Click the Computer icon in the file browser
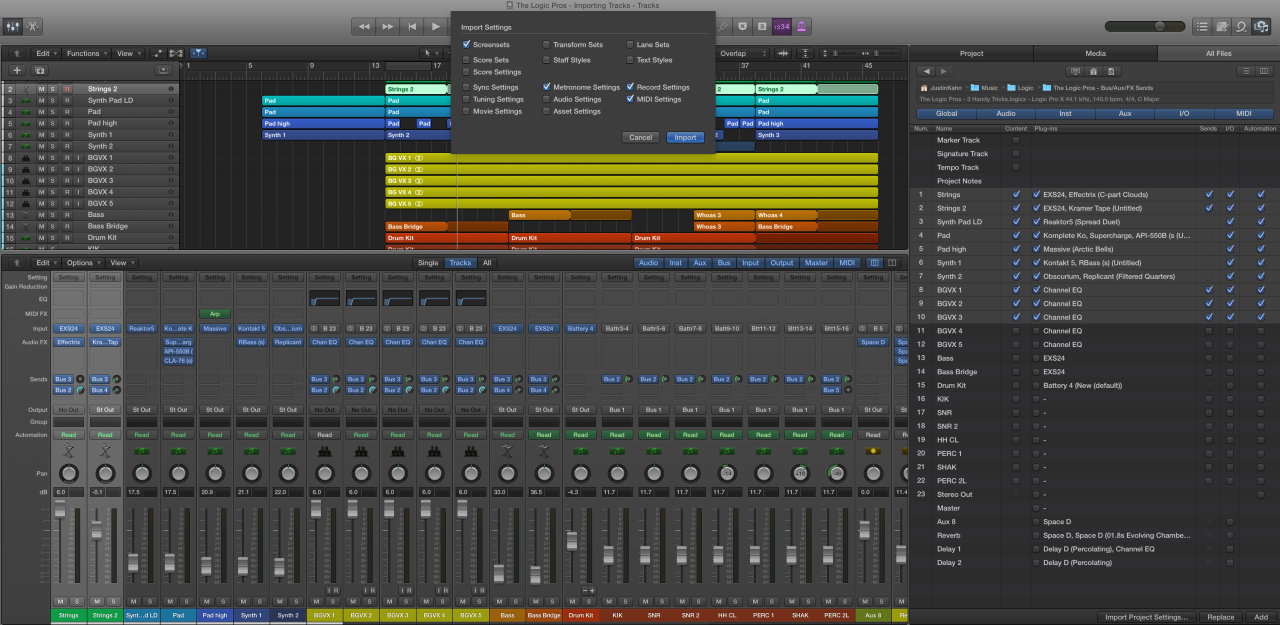Viewport: 1280px width, 625px height. [1074, 71]
